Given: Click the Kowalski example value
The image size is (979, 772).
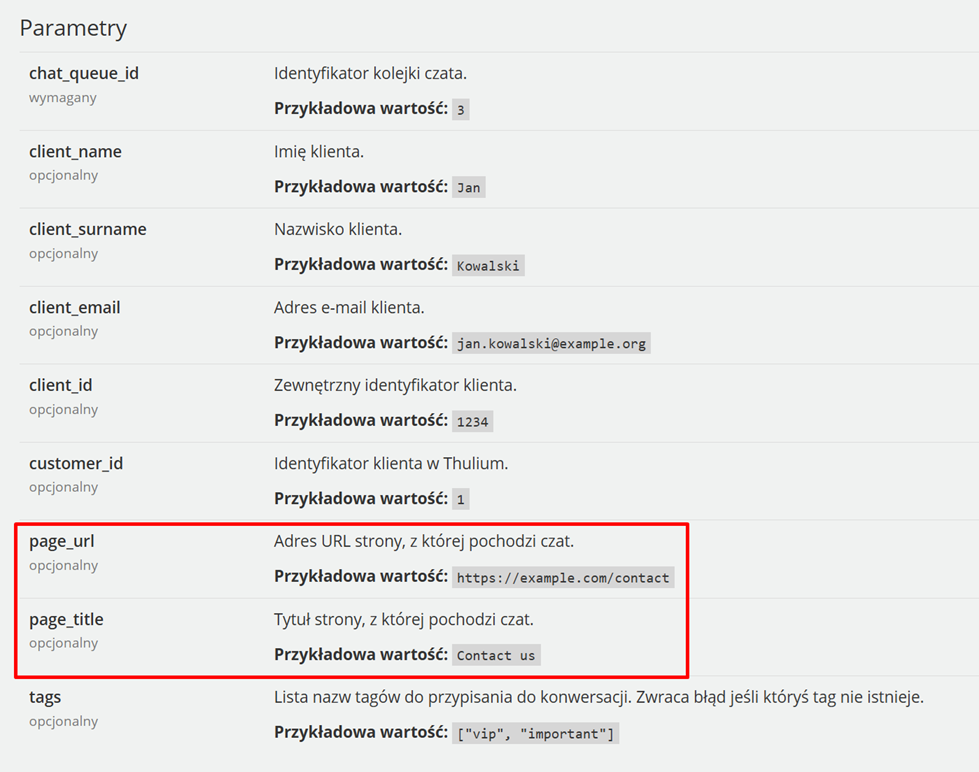Looking at the screenshot, I should click(x=488, y=265).
